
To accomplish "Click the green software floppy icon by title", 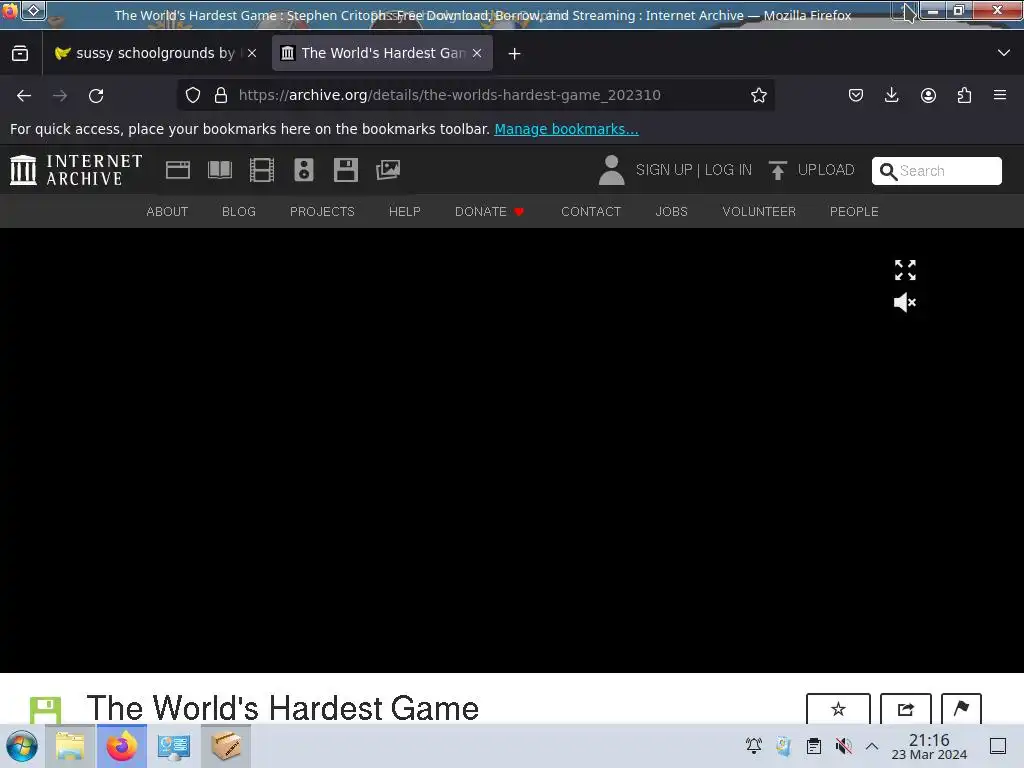I will pos(46,710).
